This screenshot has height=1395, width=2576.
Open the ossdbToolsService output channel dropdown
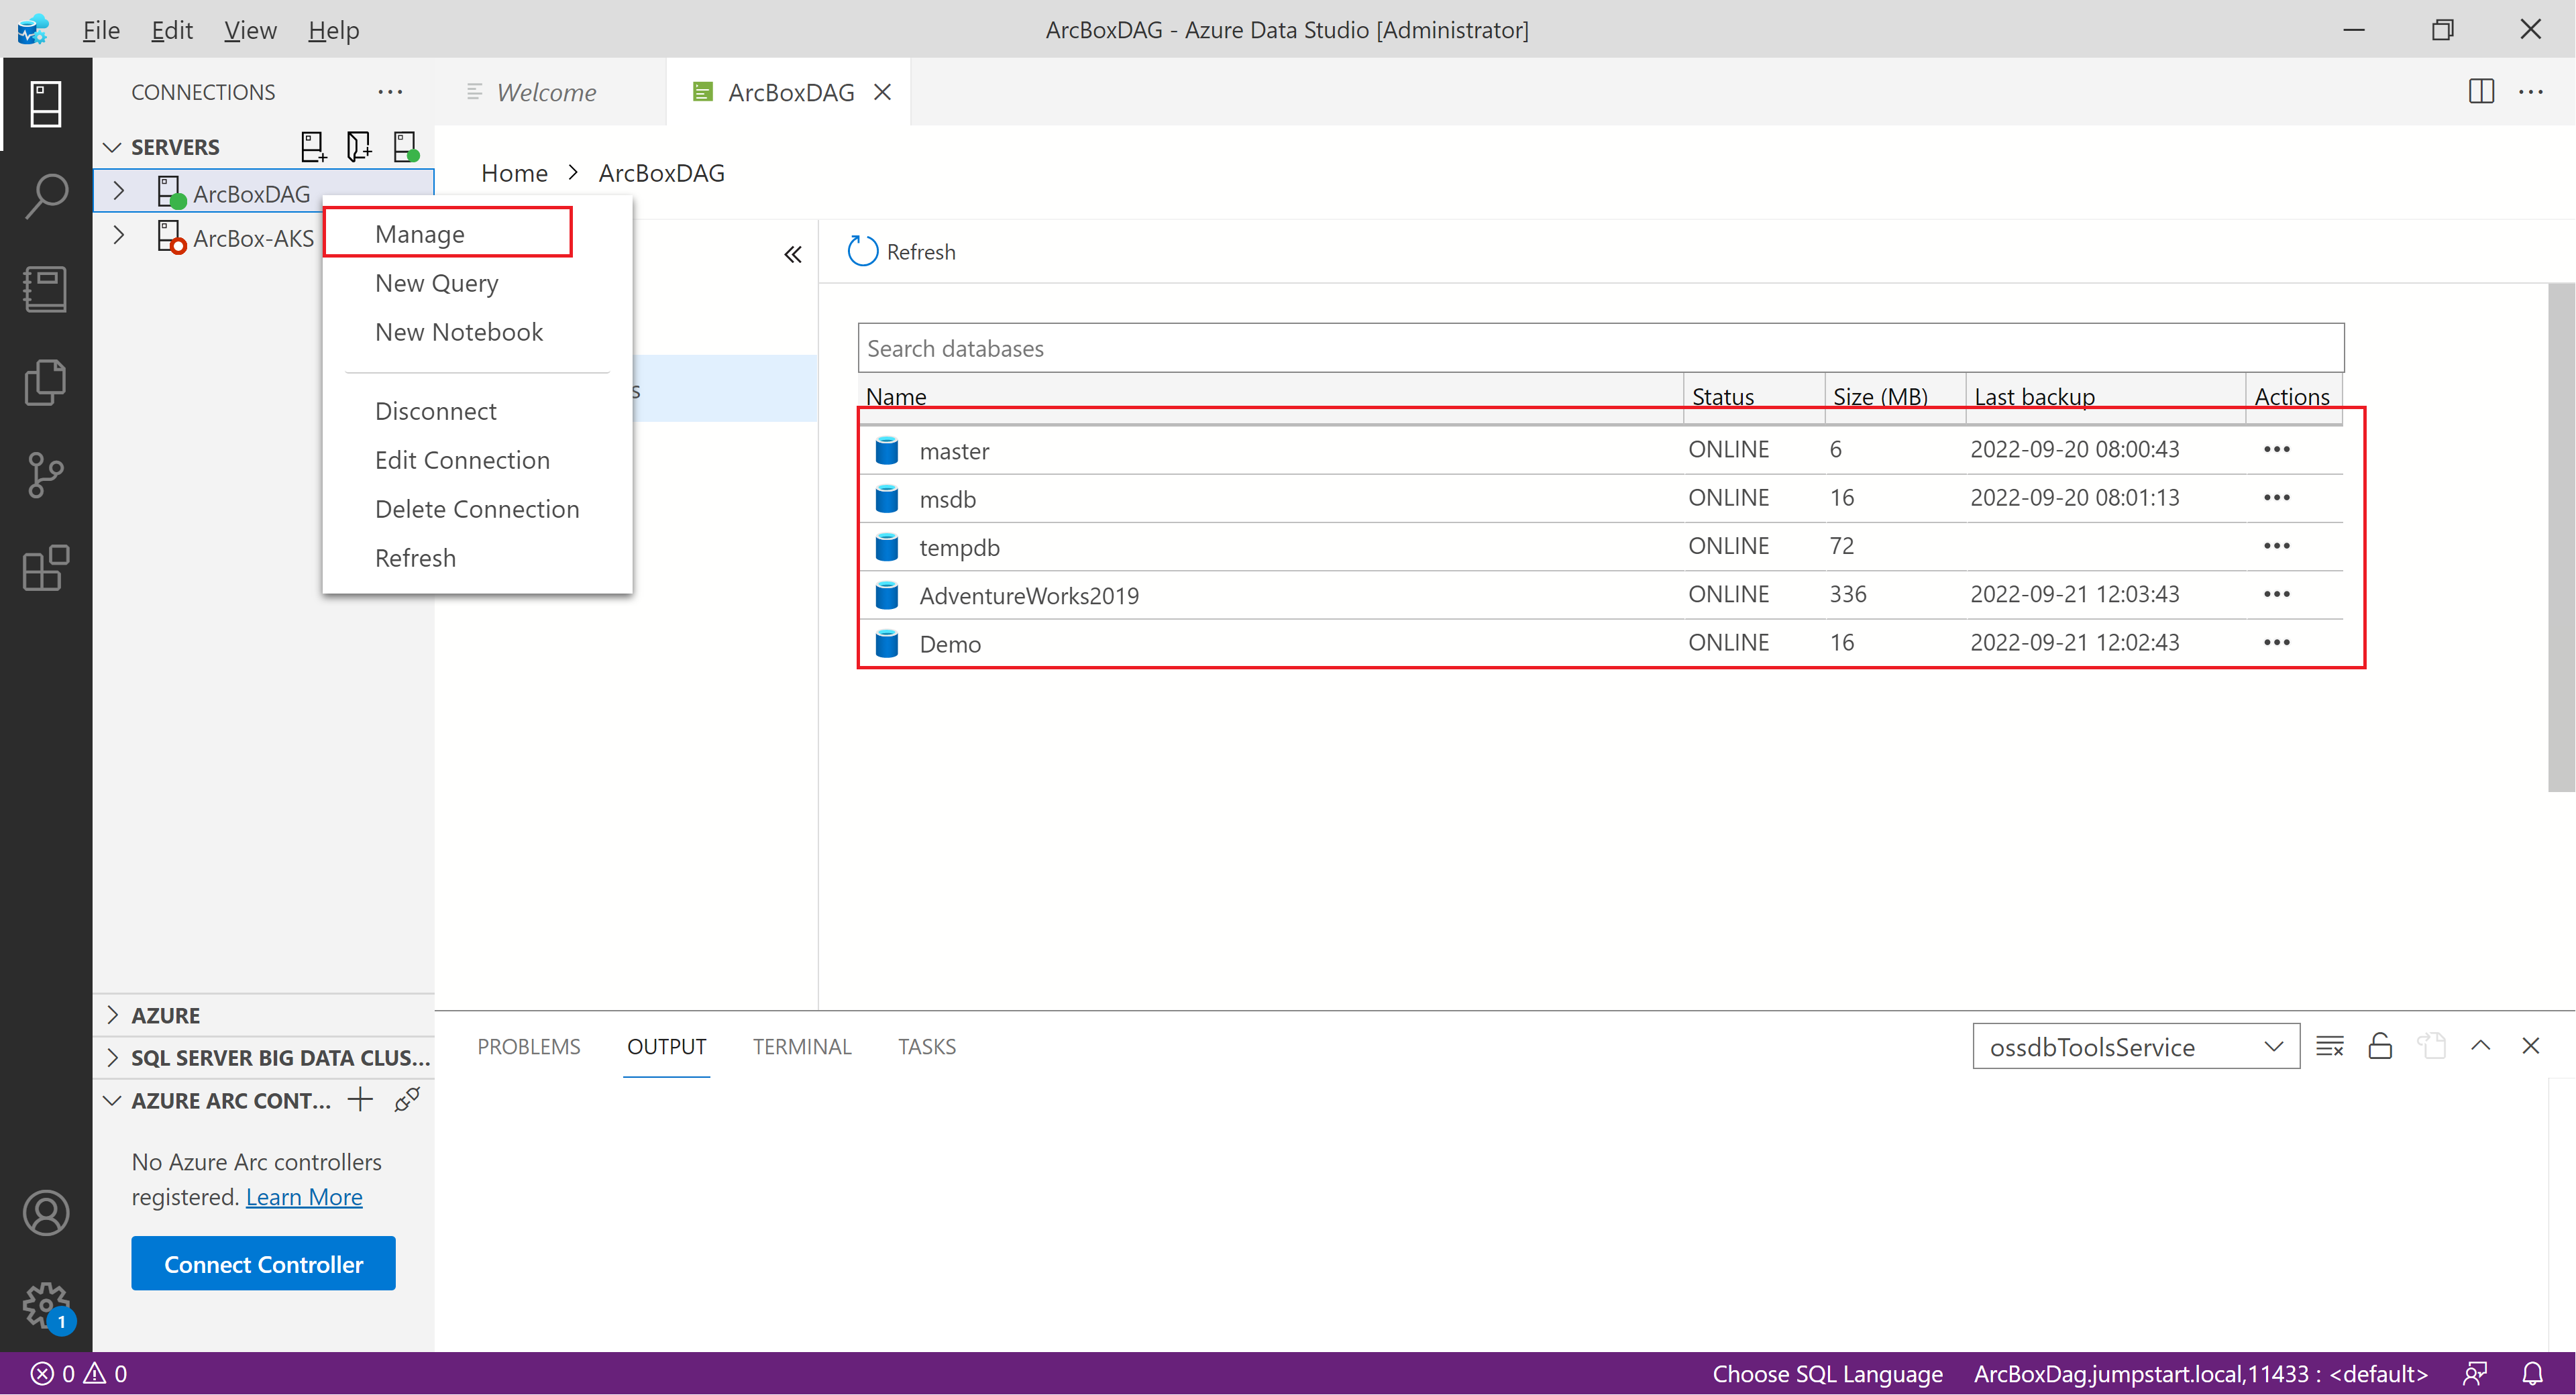point(2135,1046)
